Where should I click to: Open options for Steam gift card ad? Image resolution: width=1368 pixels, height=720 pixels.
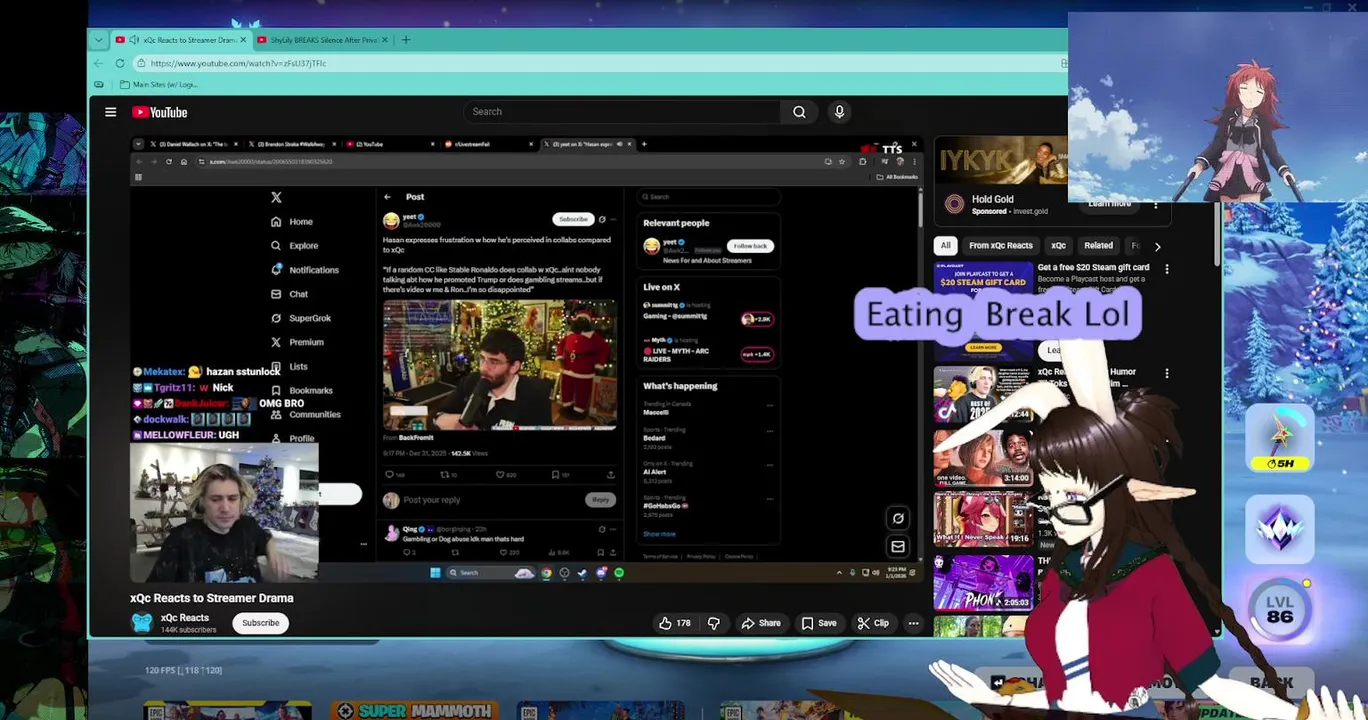(1166, 268)
